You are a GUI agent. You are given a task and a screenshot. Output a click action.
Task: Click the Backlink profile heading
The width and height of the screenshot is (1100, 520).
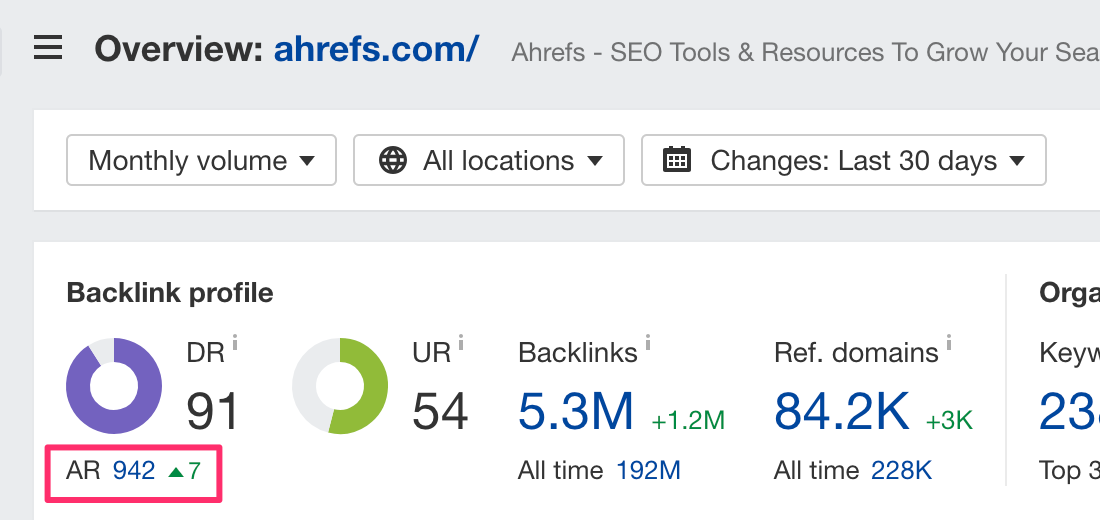tap(170, 293)
